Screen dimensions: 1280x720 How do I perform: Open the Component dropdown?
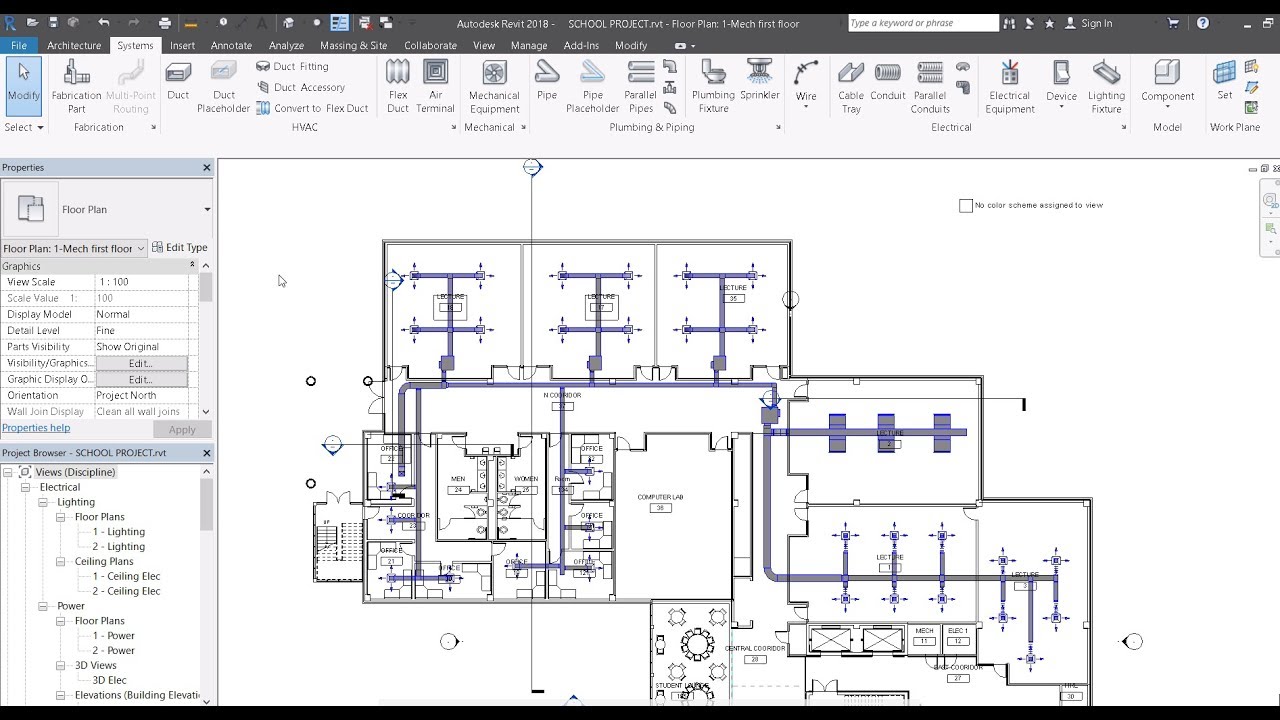point(1167,107)
